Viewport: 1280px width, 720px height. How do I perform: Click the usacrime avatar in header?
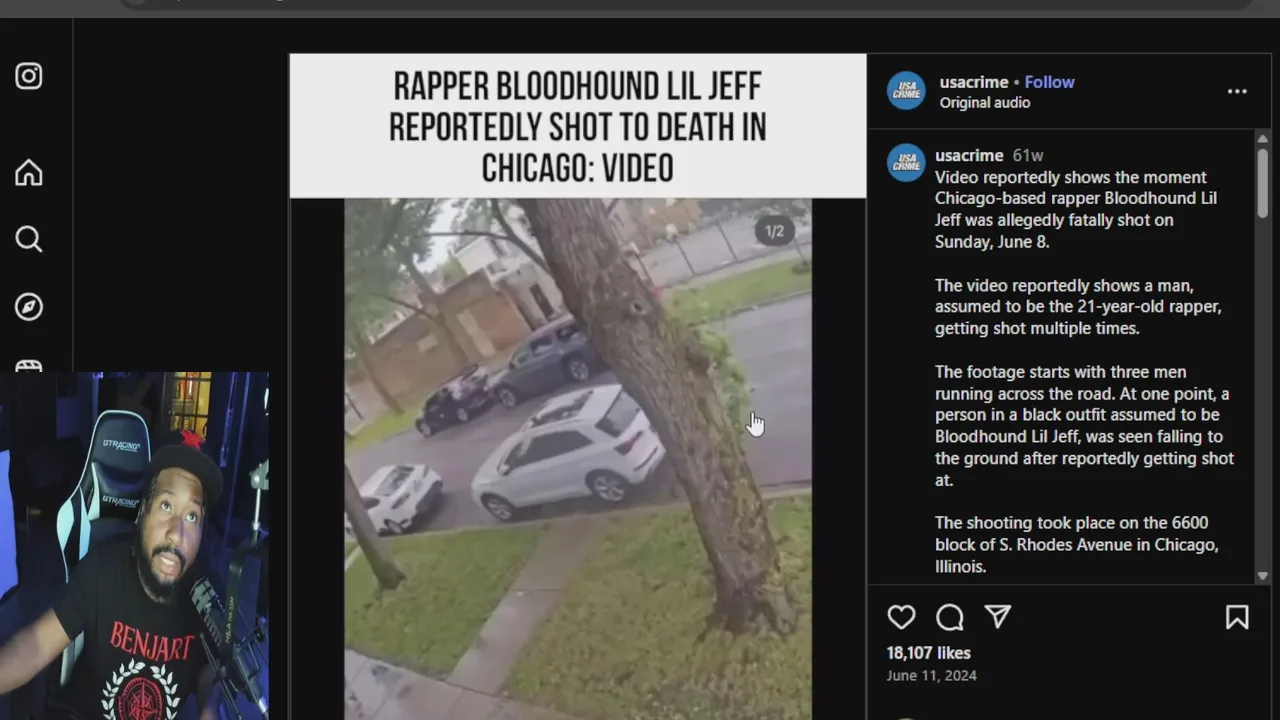906,91
